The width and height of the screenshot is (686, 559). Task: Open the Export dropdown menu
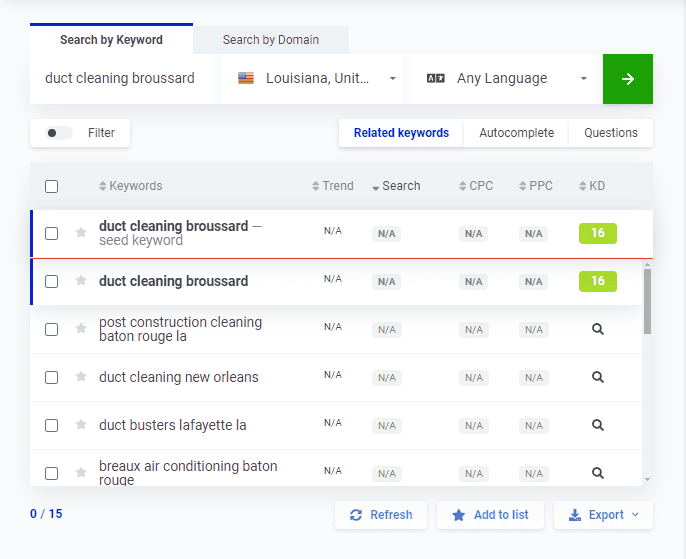[603, 515]
